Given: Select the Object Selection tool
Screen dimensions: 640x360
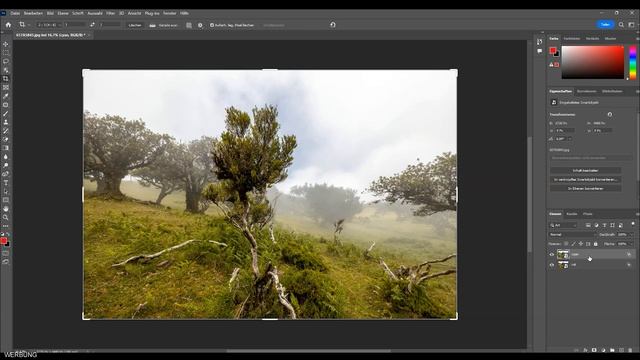Looking at the screenshot, I should coord(6,70).
